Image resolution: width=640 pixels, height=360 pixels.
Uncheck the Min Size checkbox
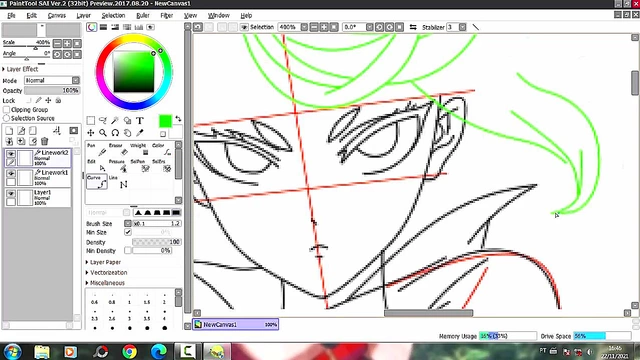[128, 232]
